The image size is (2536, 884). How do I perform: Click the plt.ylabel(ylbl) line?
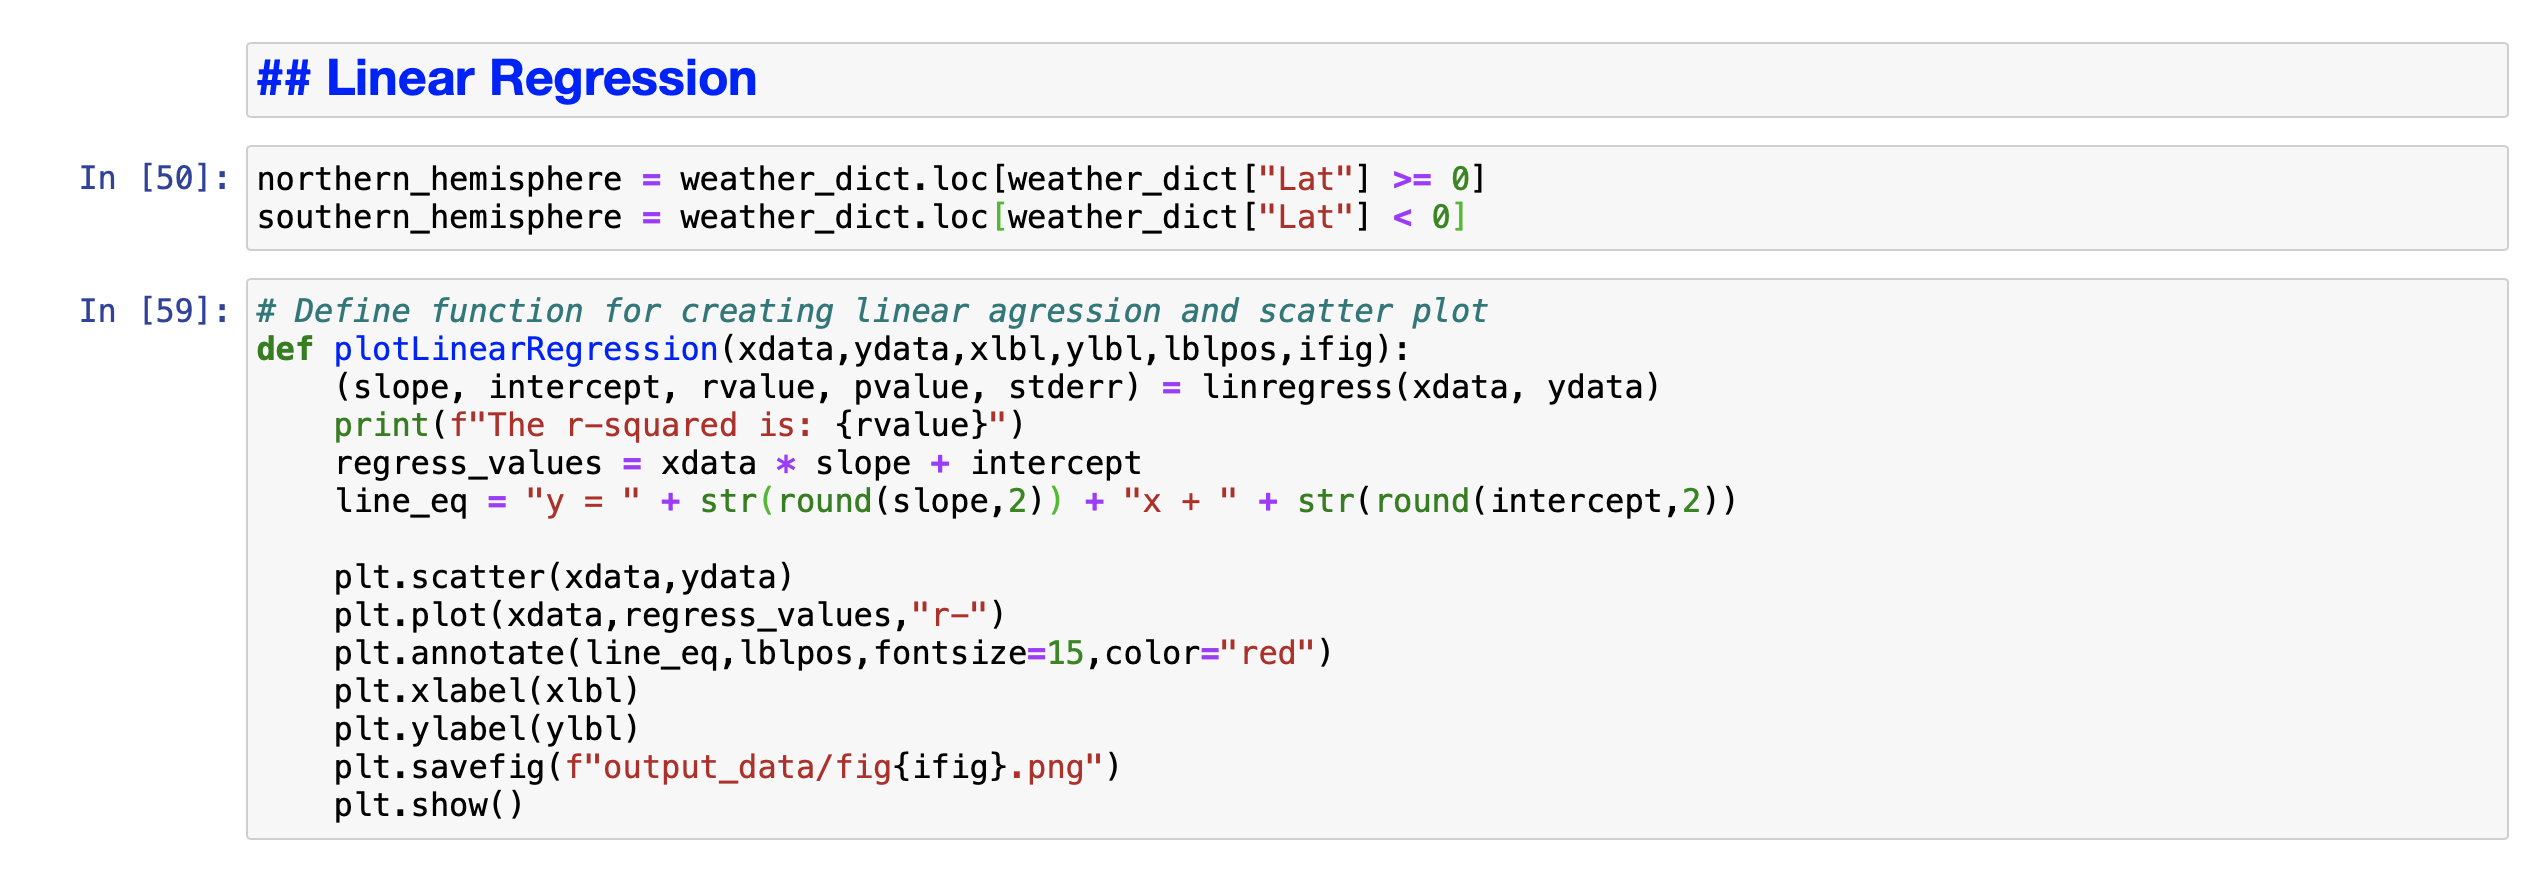tap(487, 729)
